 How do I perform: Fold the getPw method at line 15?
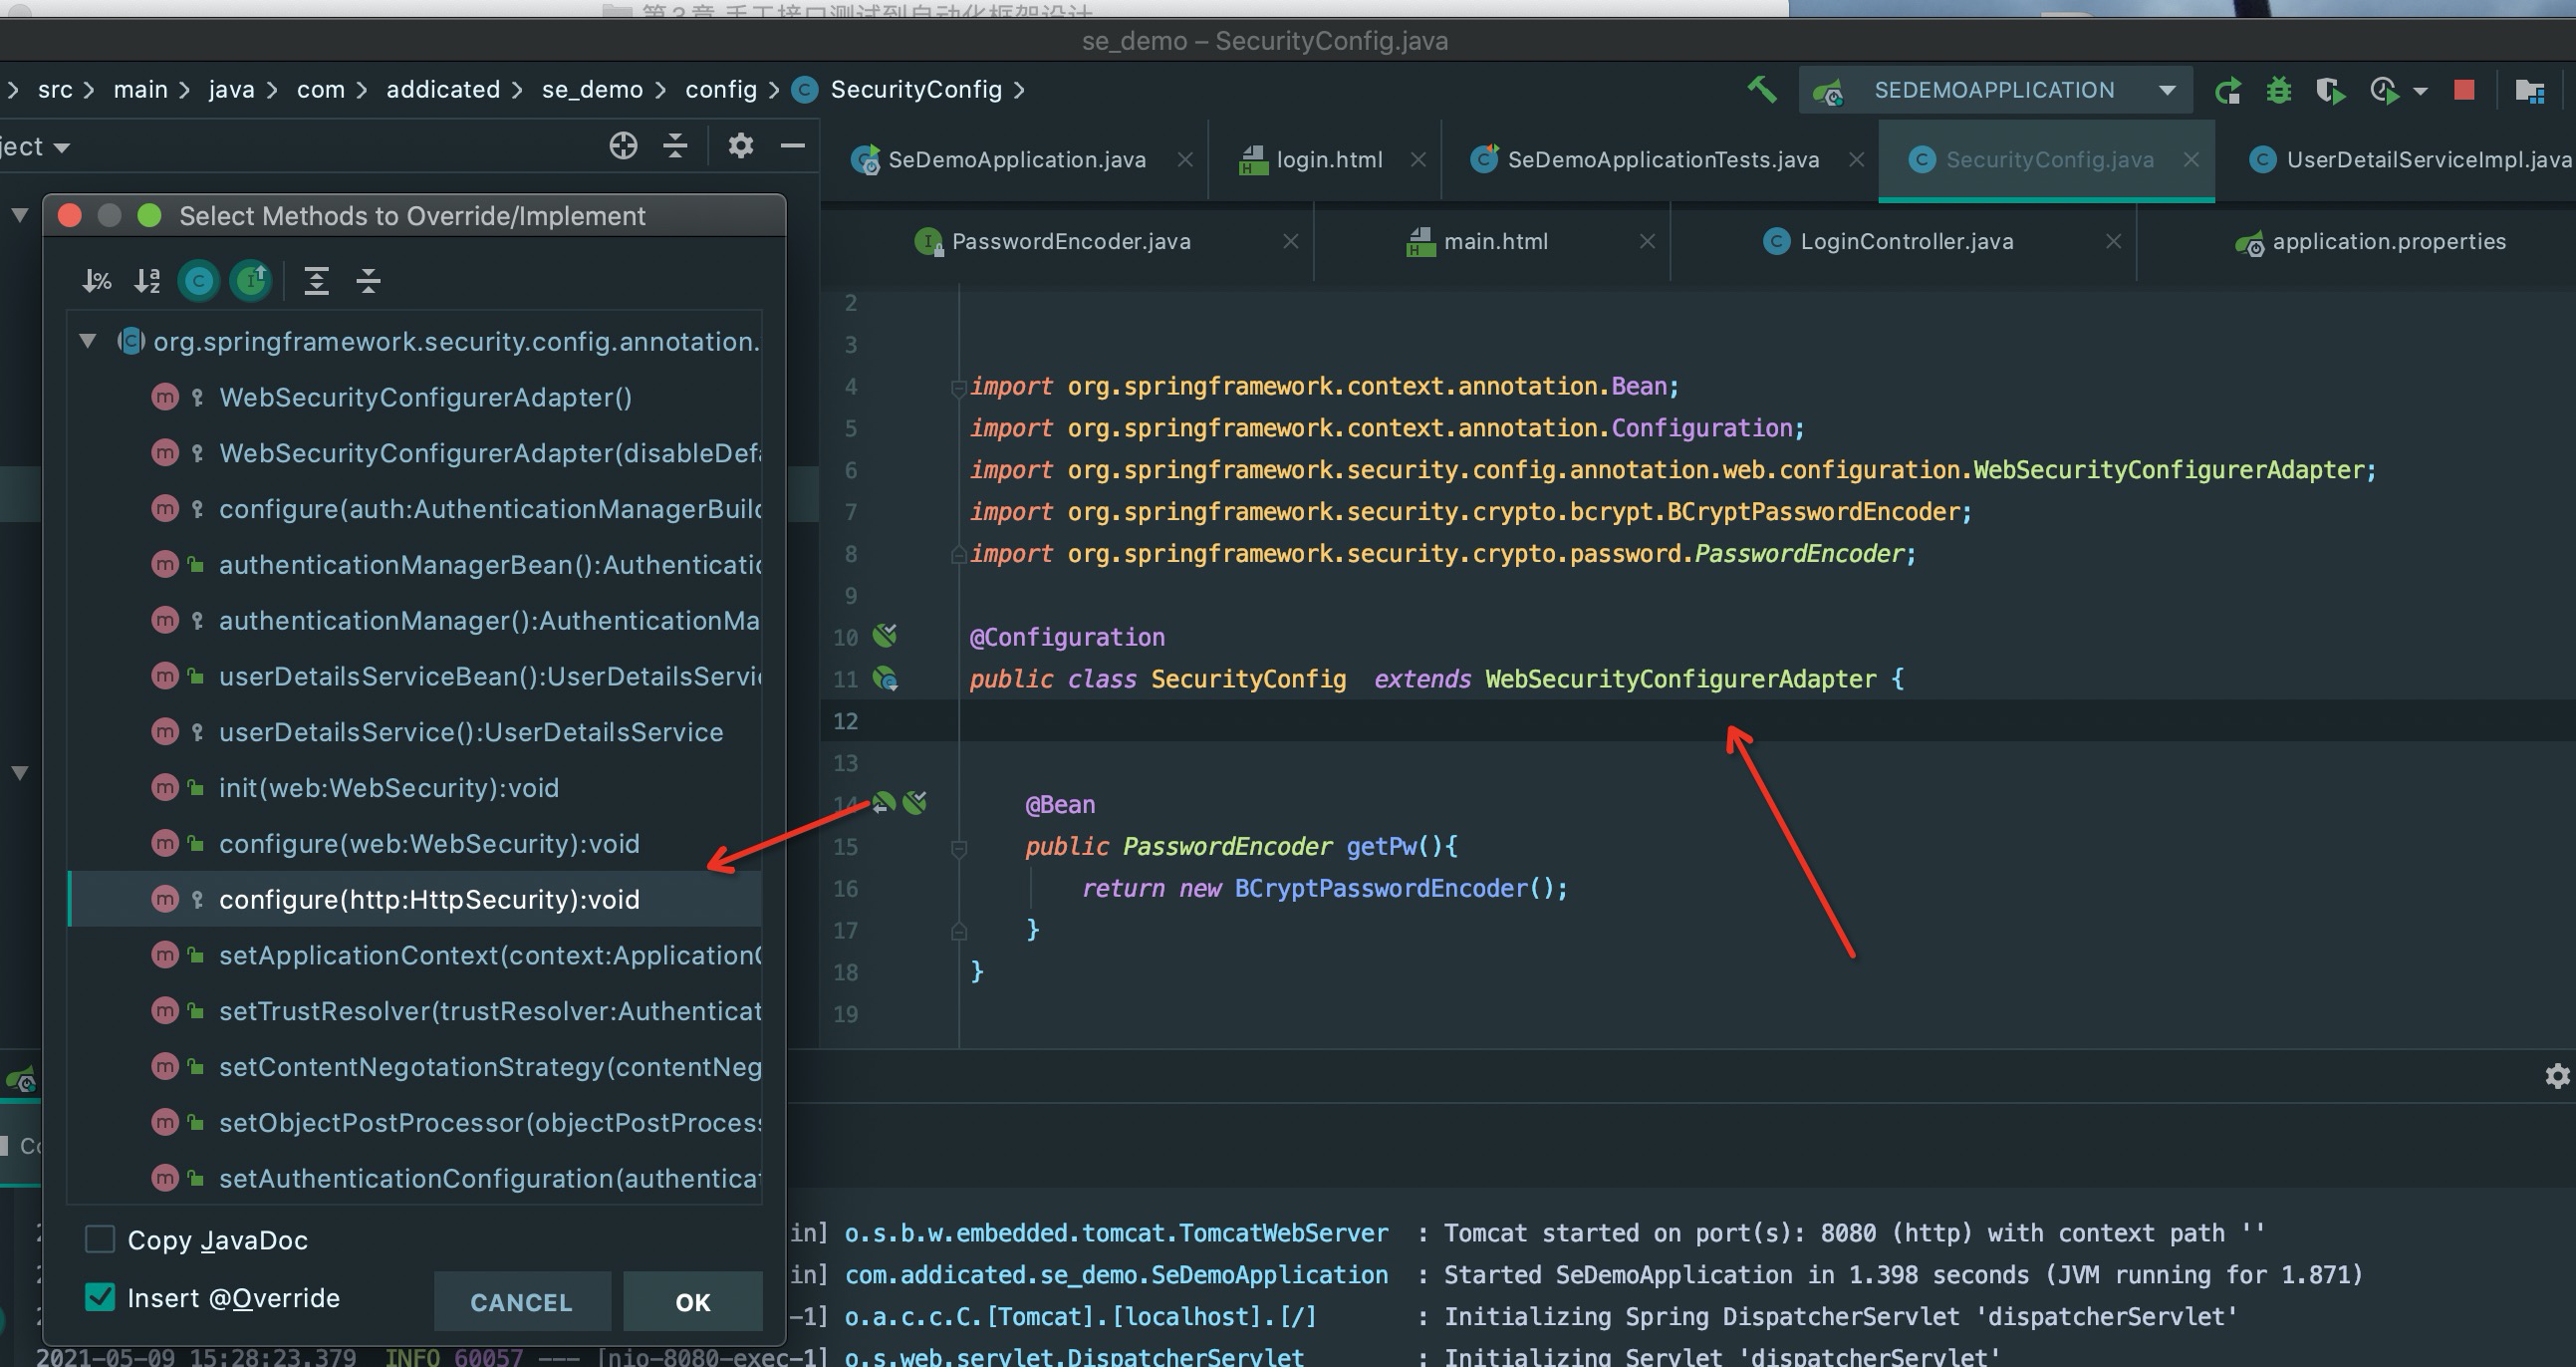point(958,849)
